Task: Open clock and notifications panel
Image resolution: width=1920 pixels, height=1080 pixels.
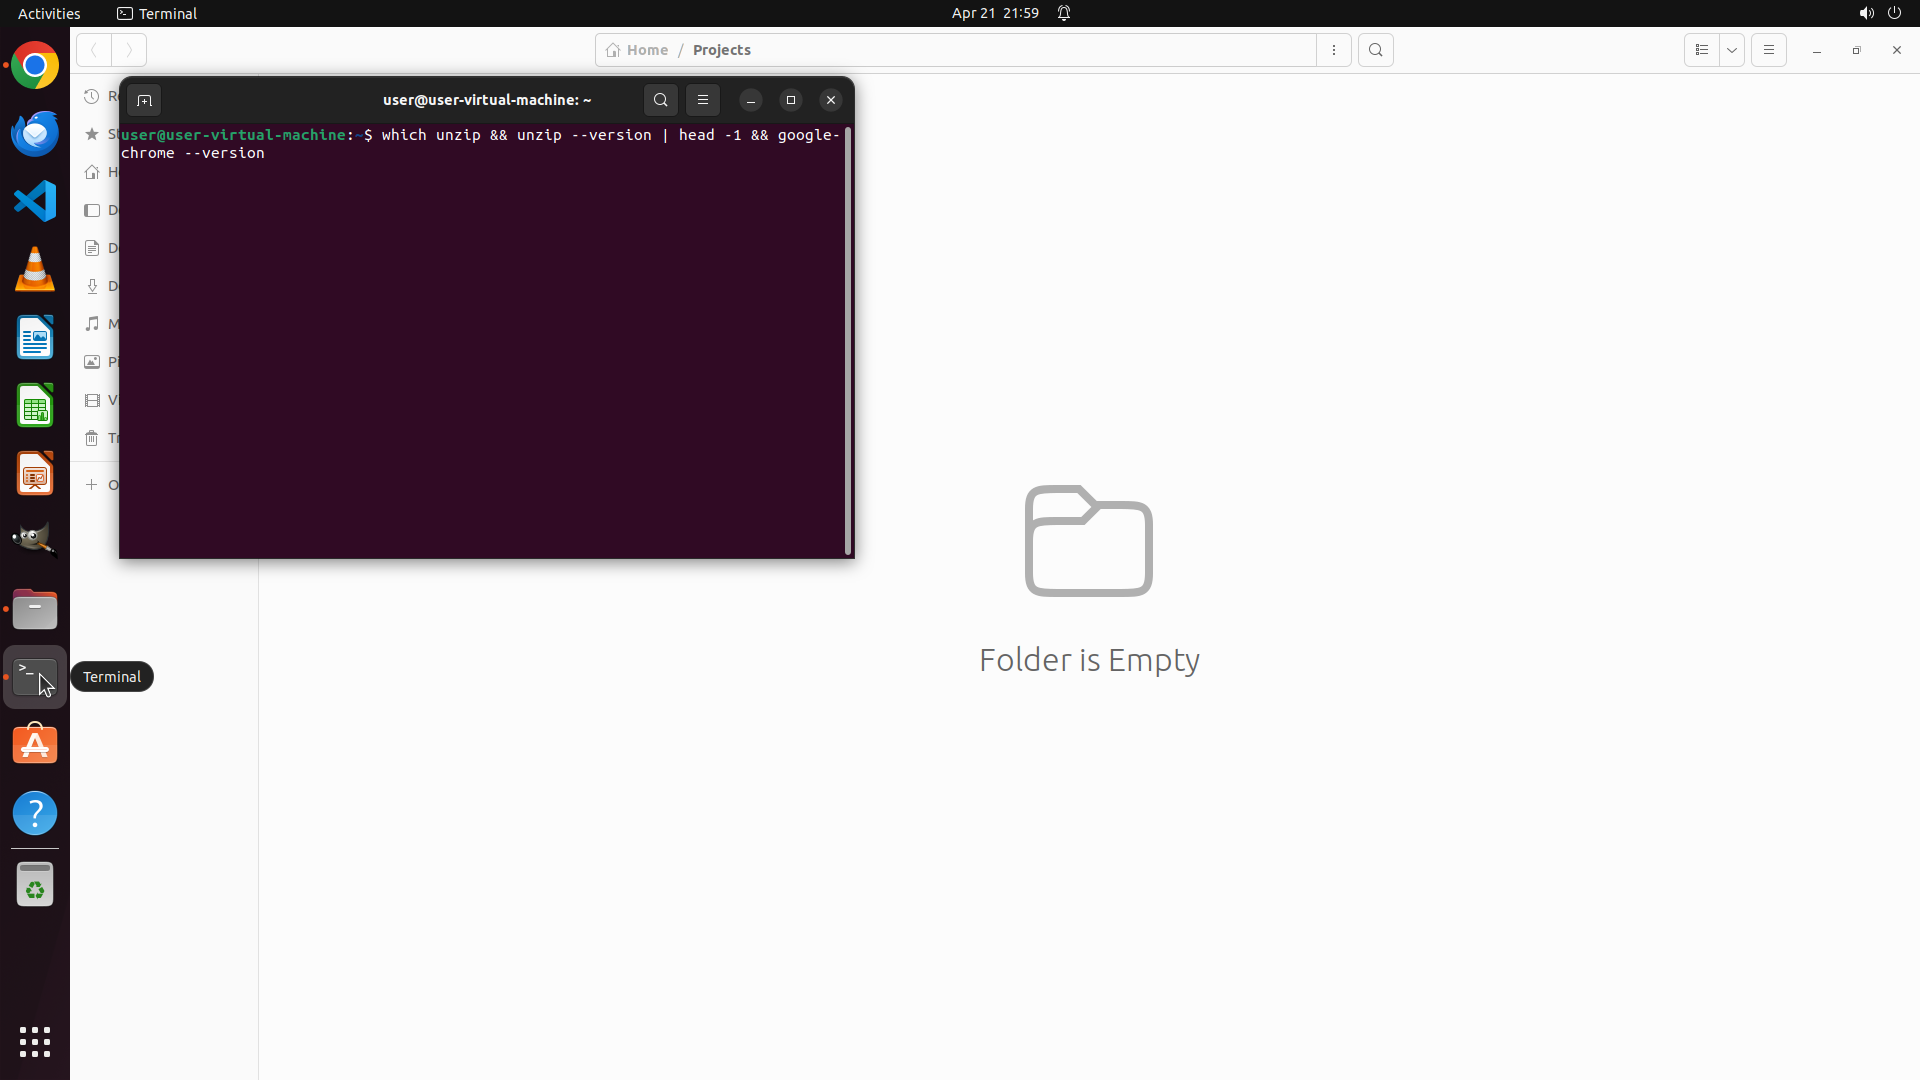Action: [995, 13]
